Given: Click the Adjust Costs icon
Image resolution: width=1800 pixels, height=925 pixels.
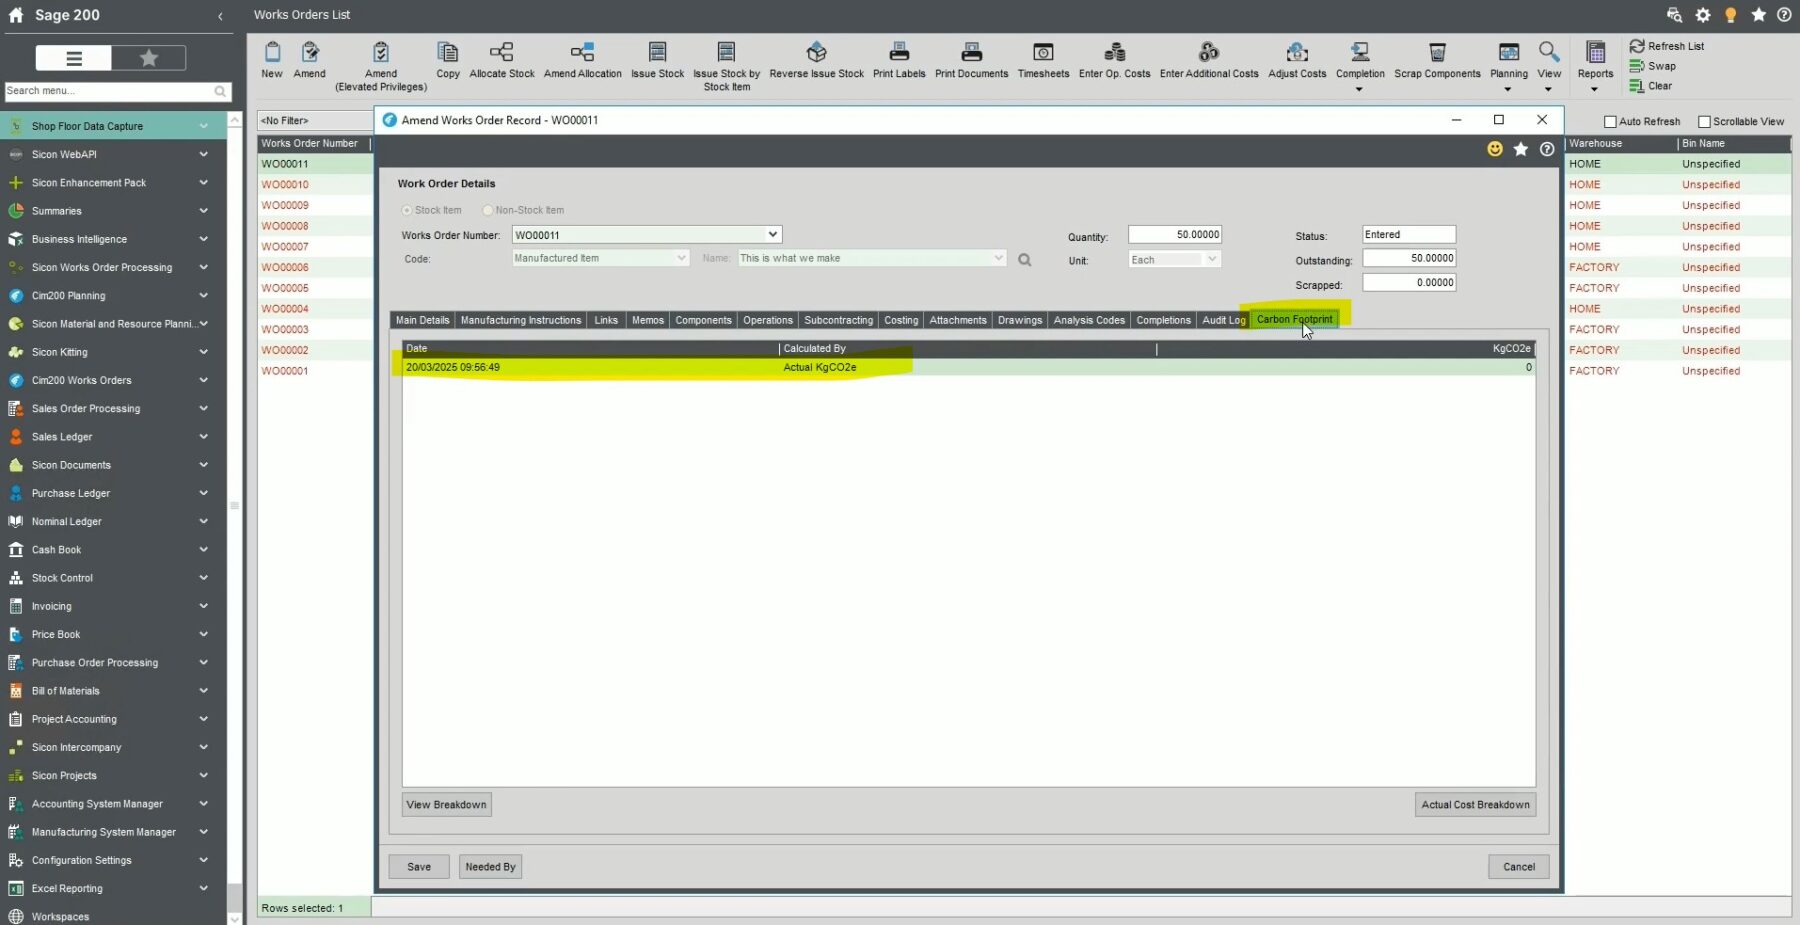Looking at the screenshot, I should 1297,53.
